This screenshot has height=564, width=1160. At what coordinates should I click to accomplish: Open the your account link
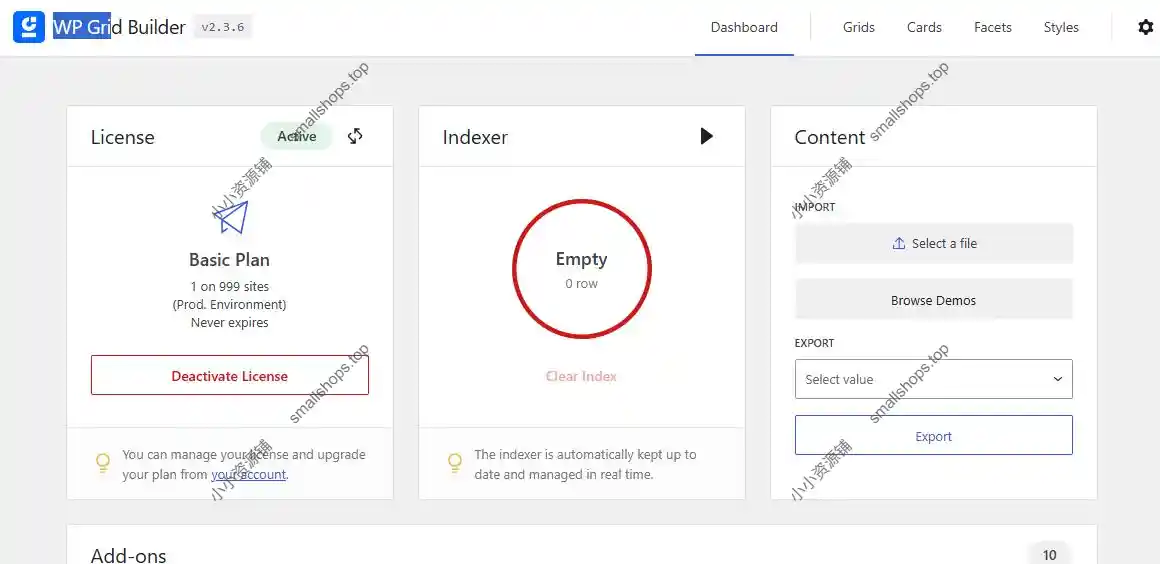(249, 474)
